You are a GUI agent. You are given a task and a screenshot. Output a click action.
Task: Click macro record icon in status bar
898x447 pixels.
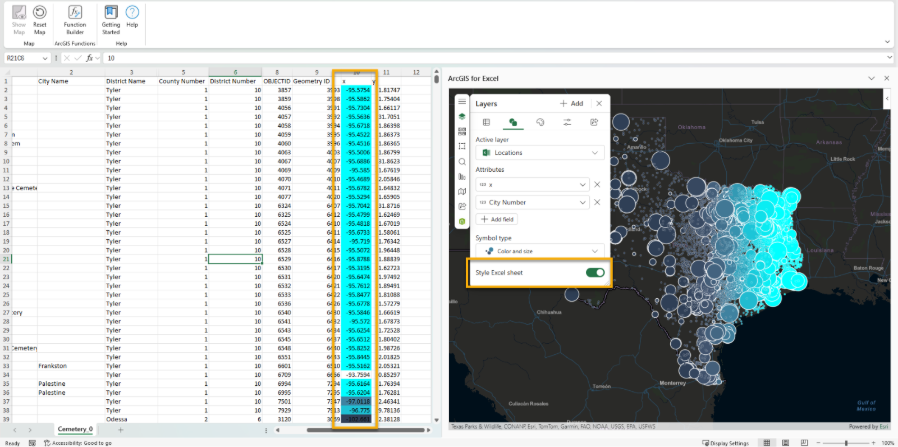32,443
